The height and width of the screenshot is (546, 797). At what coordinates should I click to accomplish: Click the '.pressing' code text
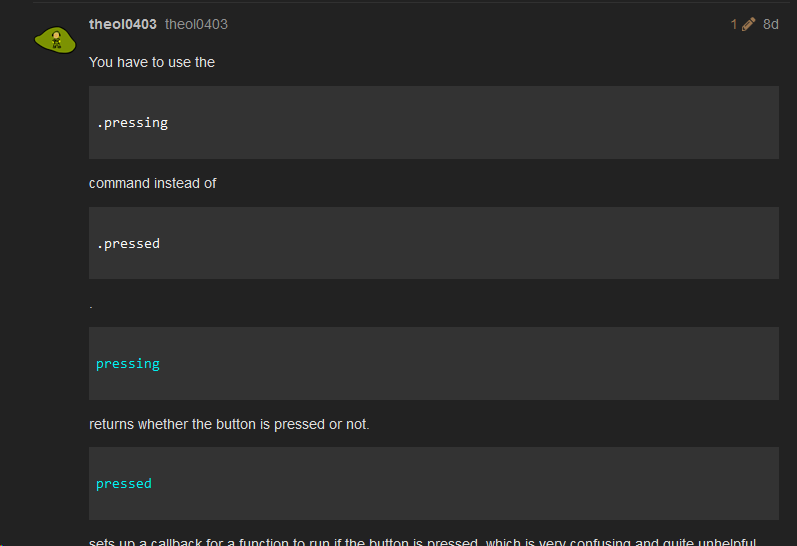click(132, 123)
